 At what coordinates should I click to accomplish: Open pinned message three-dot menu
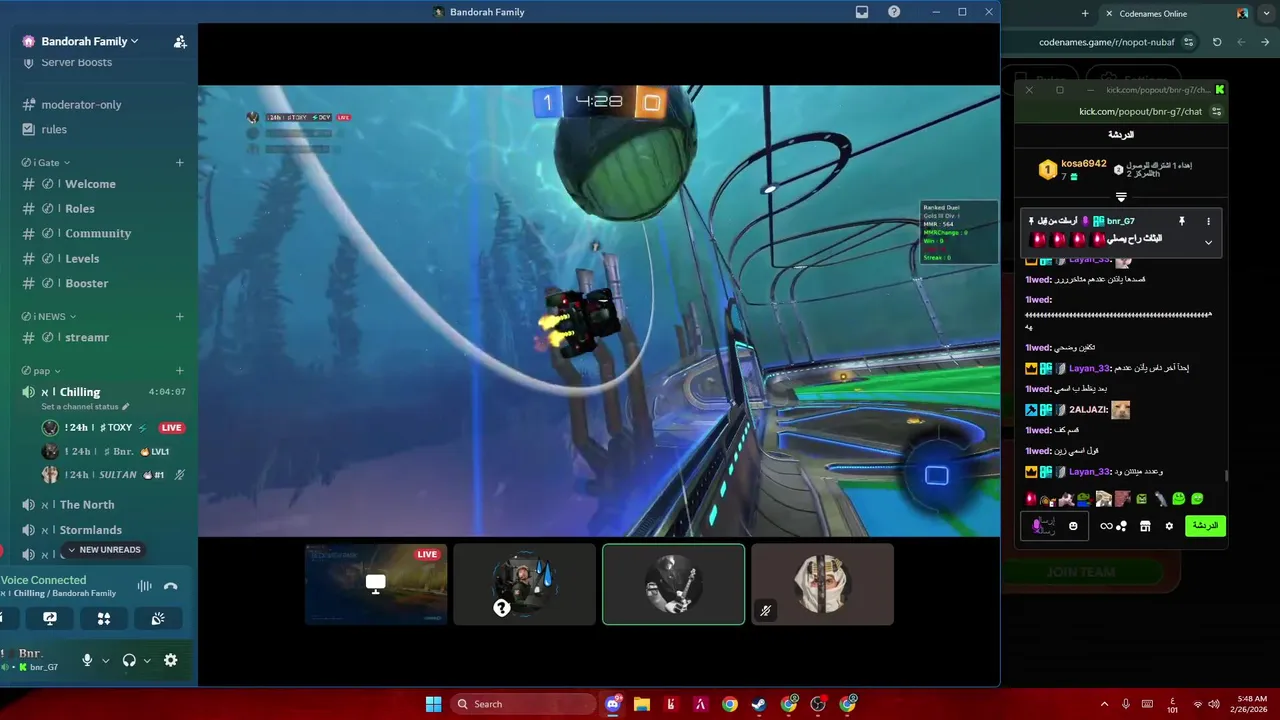pyautogui.click(x=1208, y=221)
